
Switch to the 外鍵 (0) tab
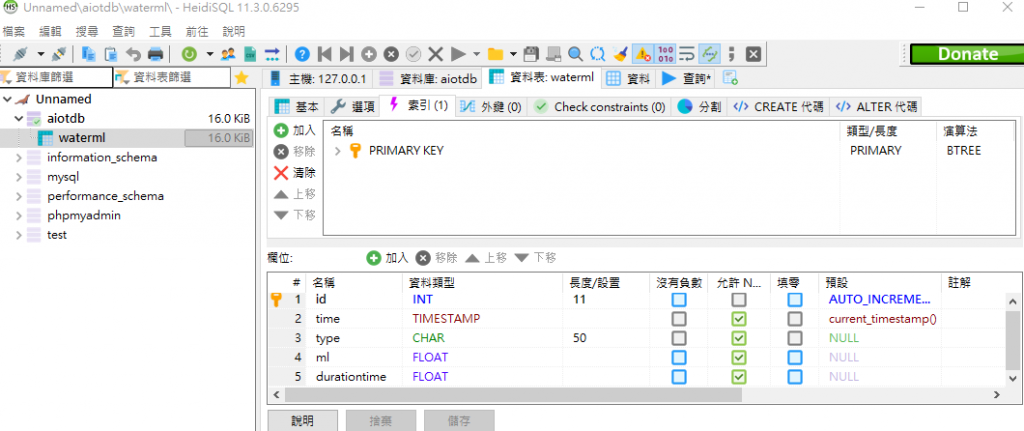[490, 107]
